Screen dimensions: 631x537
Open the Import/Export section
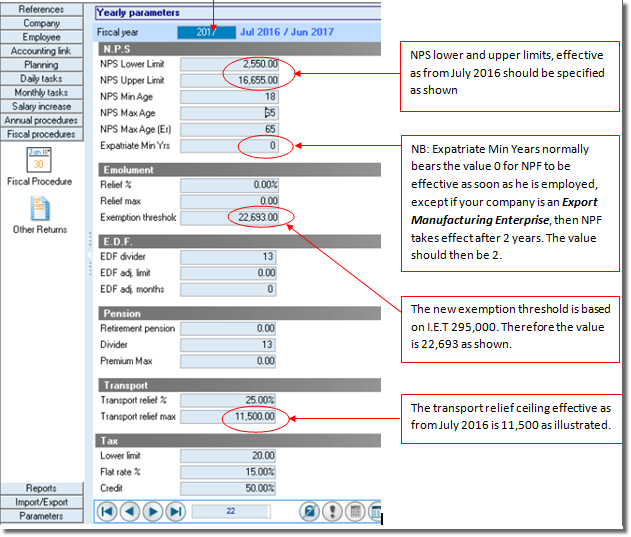[x=41, y=502]
